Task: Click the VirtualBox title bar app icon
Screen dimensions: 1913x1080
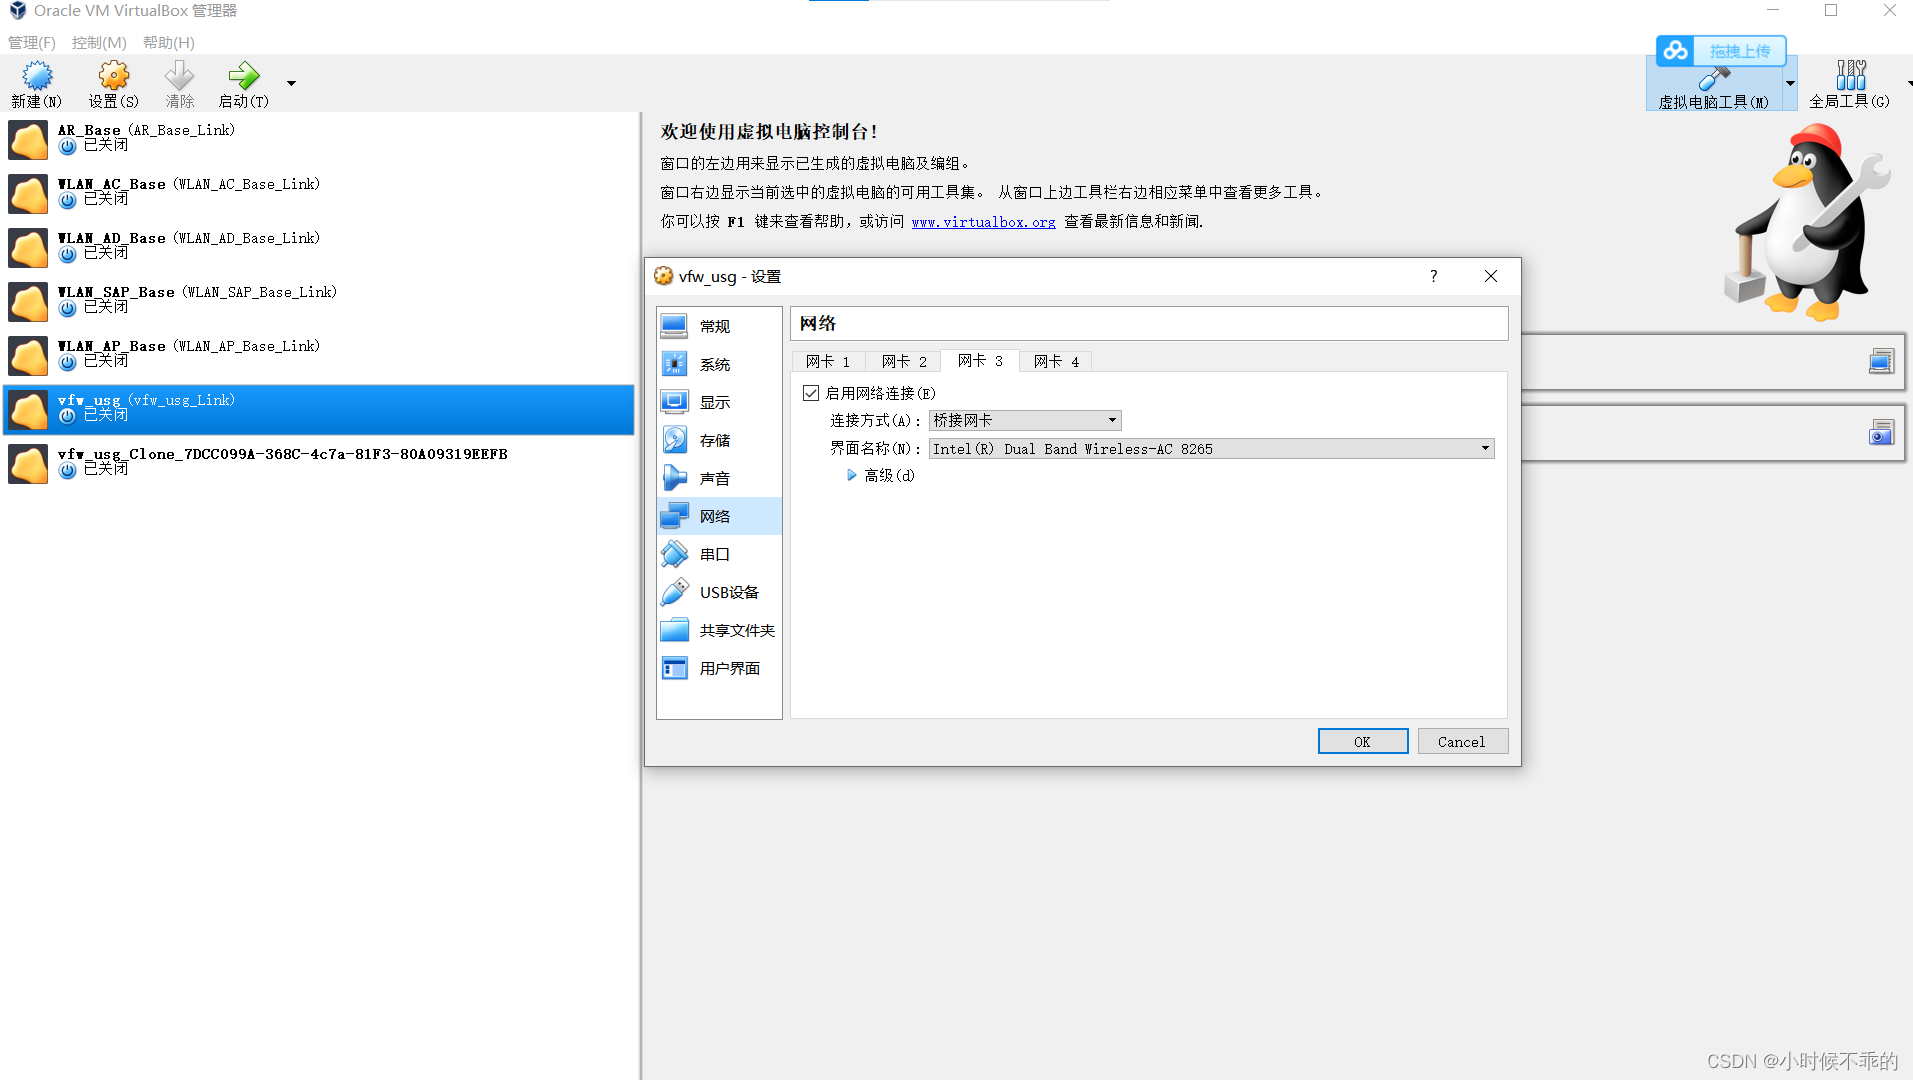Action: tap(17, 10)
